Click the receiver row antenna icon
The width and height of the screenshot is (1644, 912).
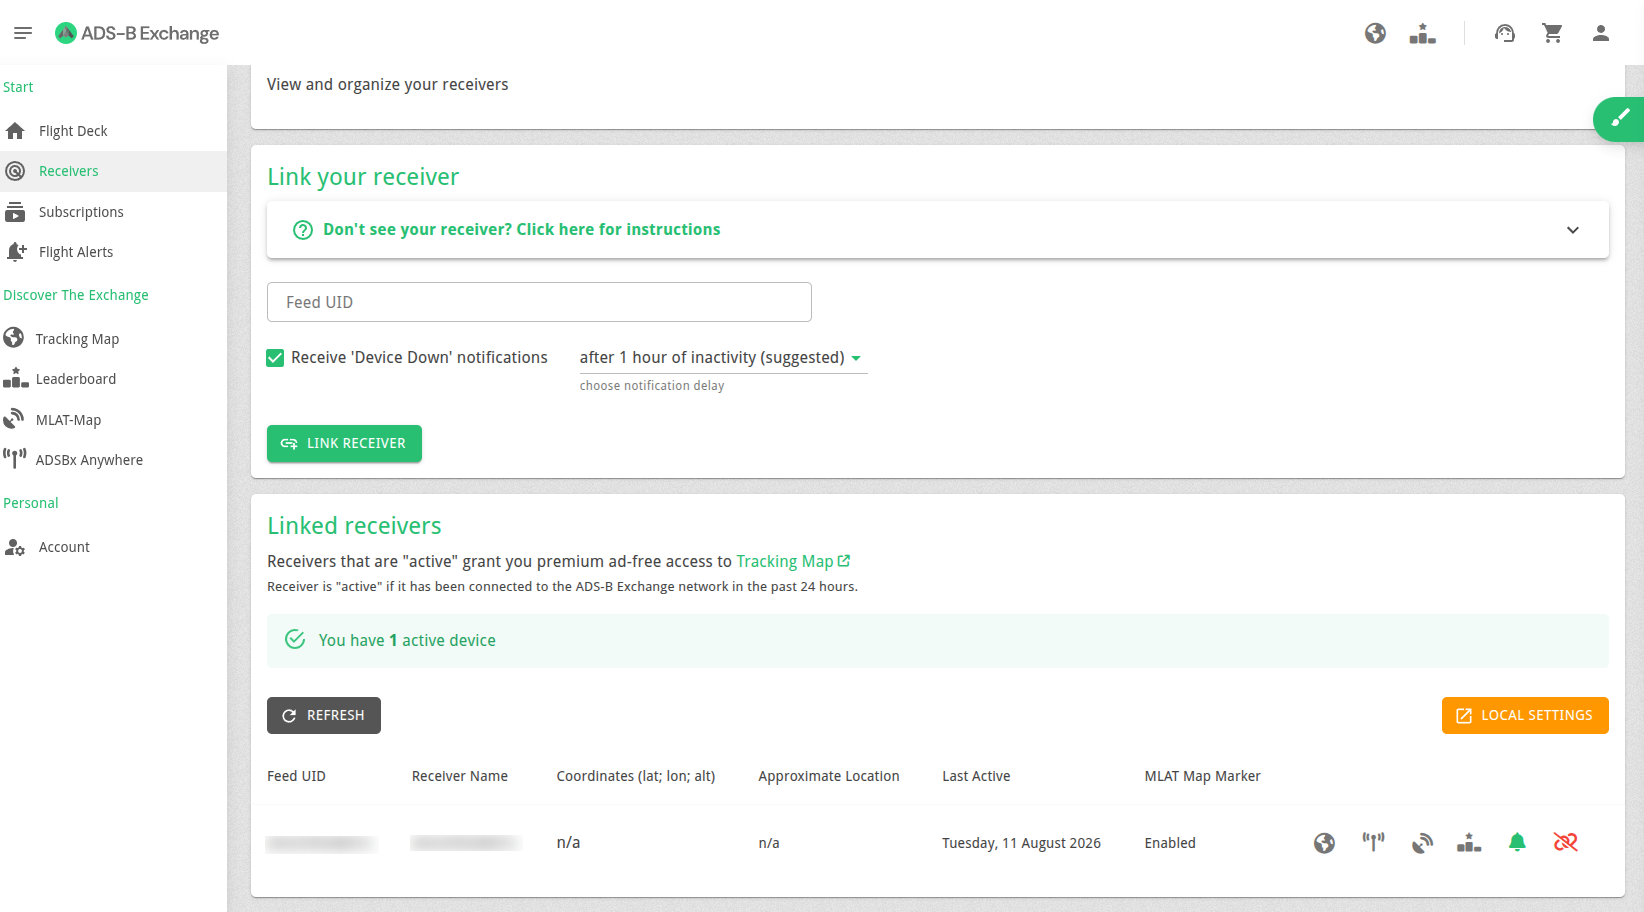(x=1373, y=843)
